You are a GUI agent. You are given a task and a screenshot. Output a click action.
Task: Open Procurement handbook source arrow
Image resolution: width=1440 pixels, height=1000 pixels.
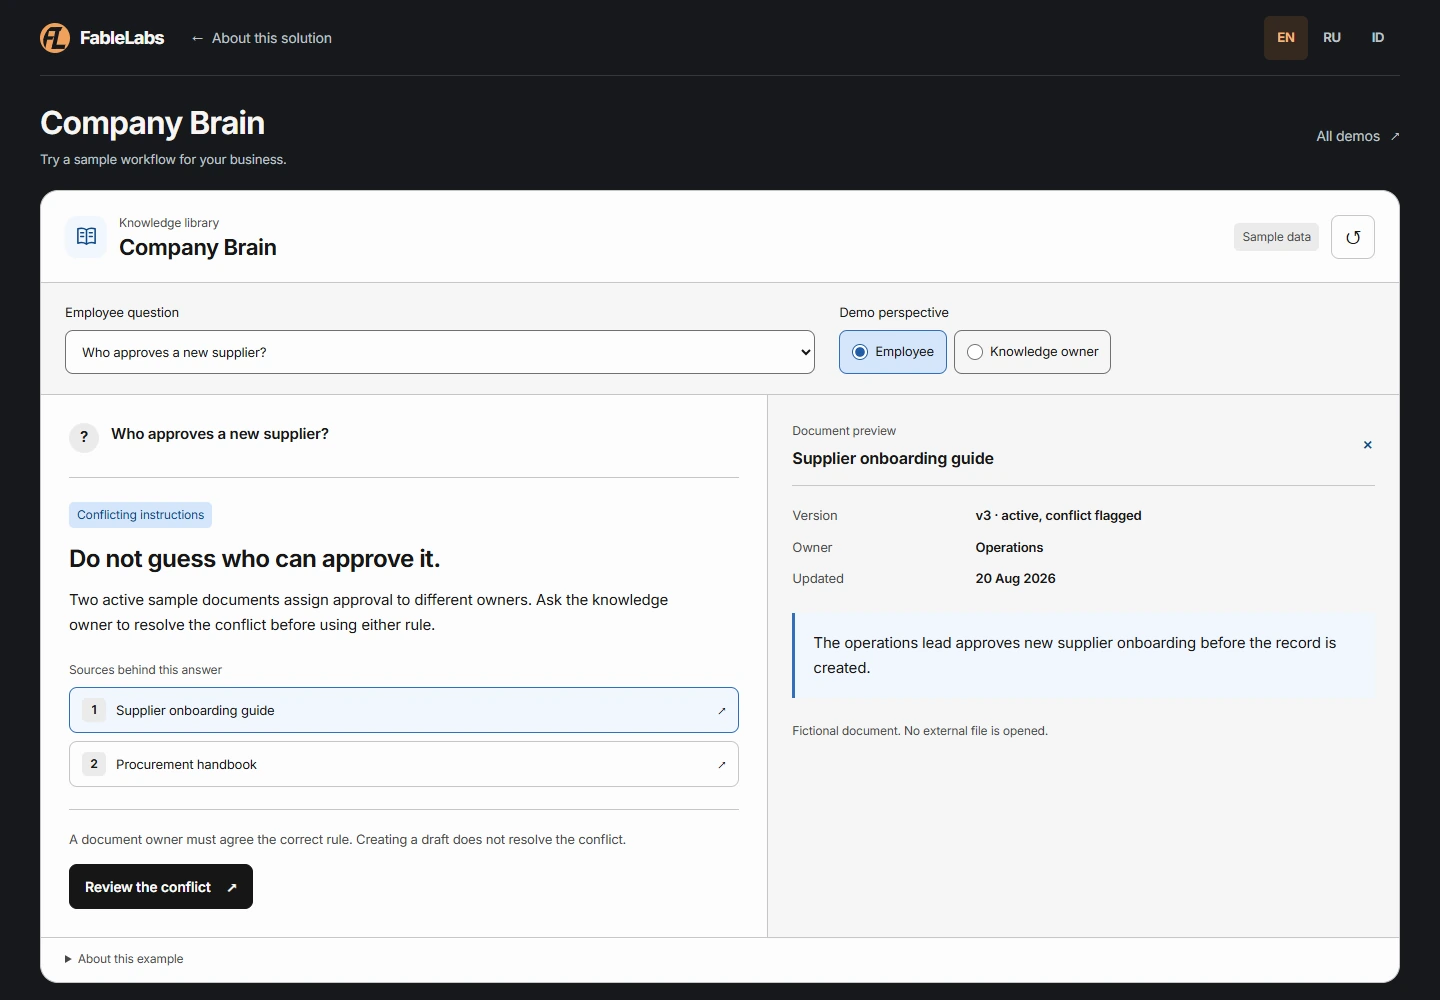point(721,765)
